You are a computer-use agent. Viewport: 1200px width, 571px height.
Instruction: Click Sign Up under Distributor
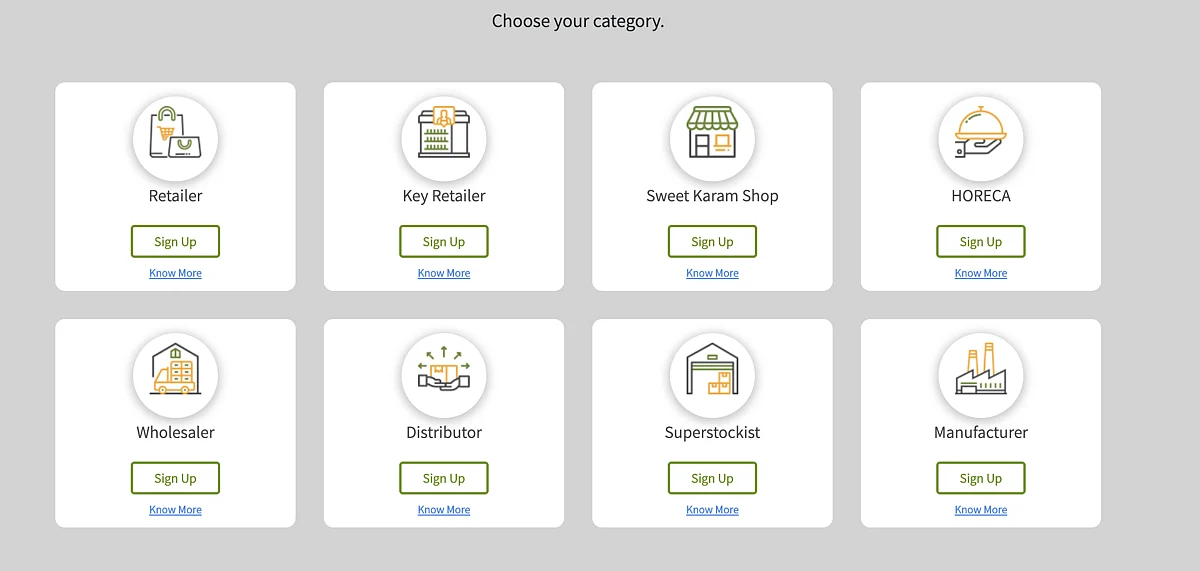(x=444, y=478)
